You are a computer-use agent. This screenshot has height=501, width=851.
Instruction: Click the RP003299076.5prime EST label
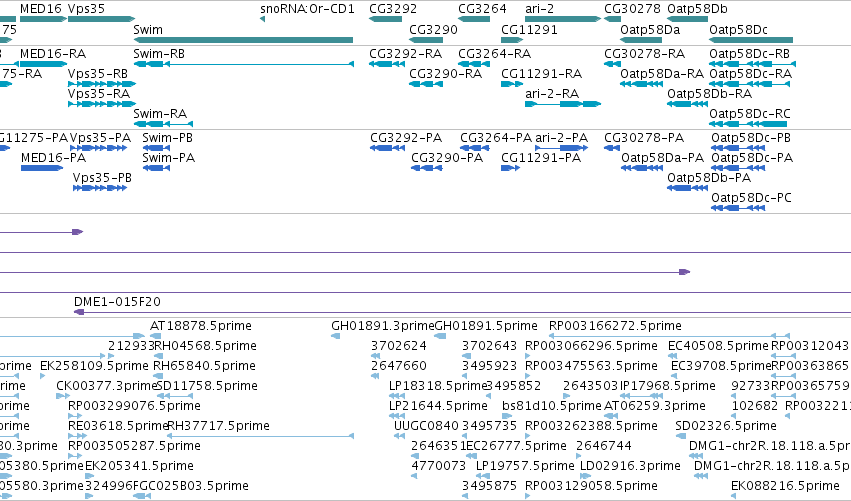point(134,406)
